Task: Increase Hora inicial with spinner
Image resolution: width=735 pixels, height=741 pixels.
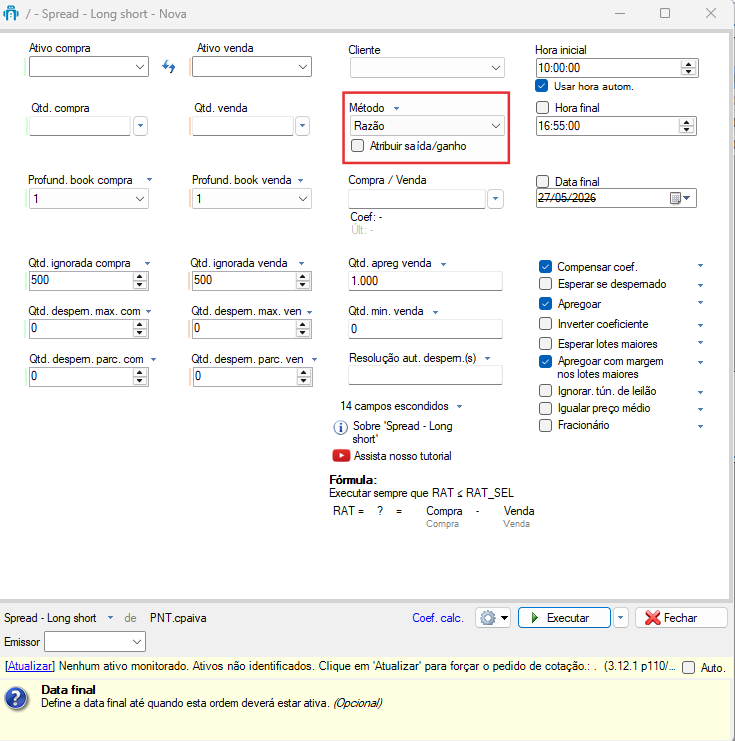Action: pyautogui.click(x=689, y=64)
